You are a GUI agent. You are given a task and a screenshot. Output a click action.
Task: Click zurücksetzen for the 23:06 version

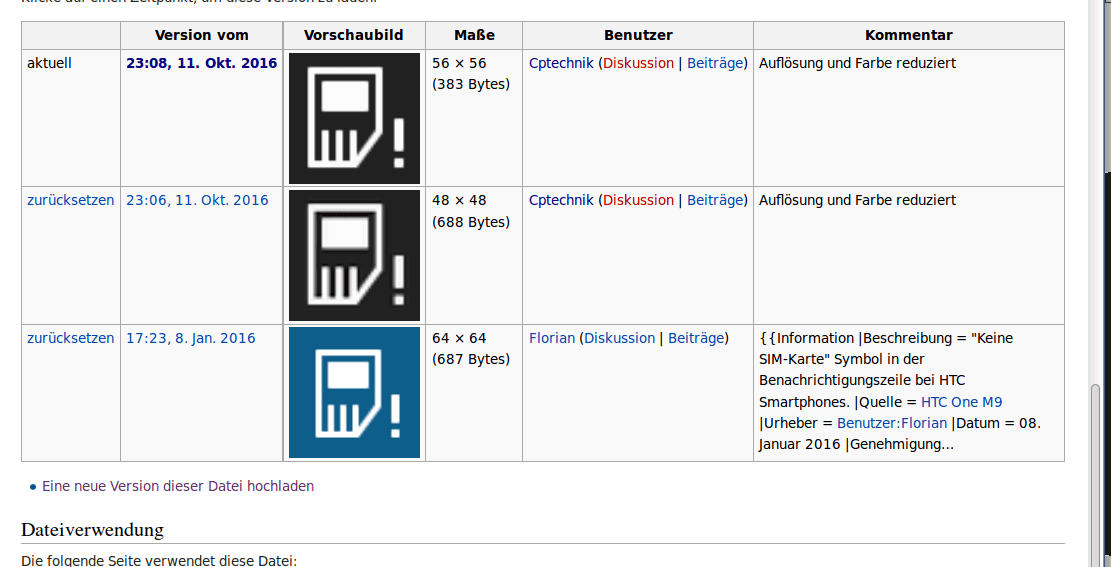(x=70, y=201)
